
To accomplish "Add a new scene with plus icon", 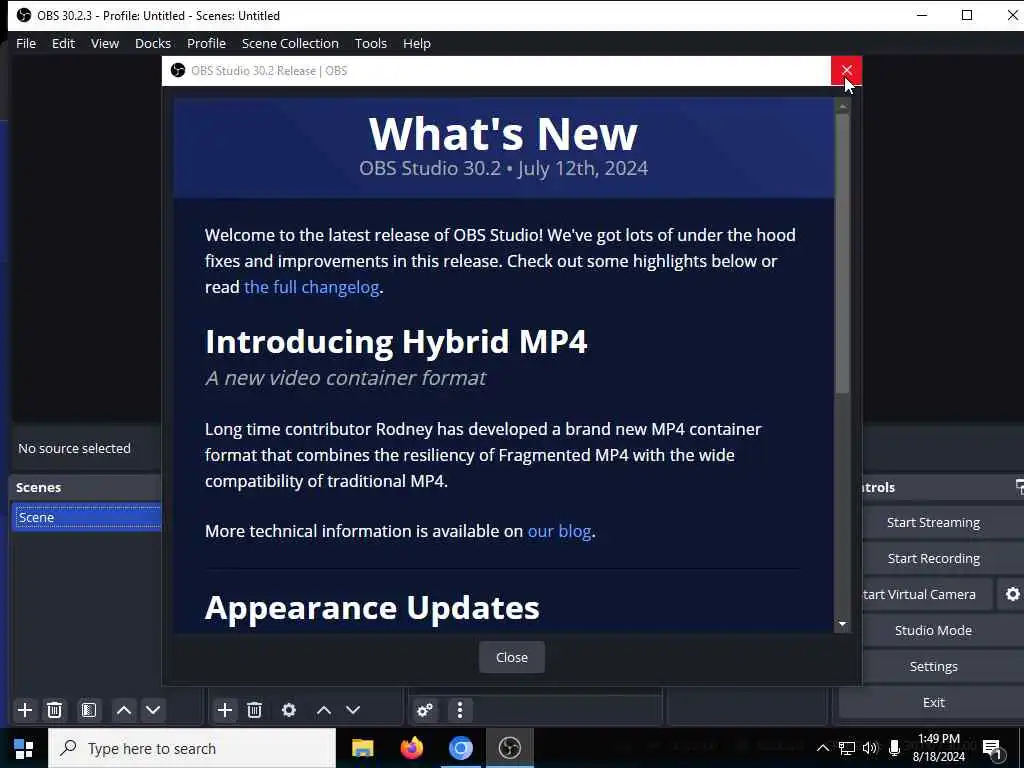I will point(25,710).
